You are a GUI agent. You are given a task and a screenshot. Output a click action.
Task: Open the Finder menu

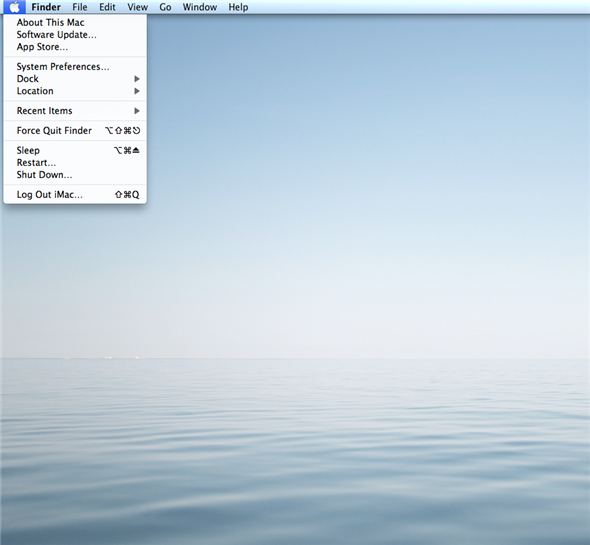[x=46, y=7]
